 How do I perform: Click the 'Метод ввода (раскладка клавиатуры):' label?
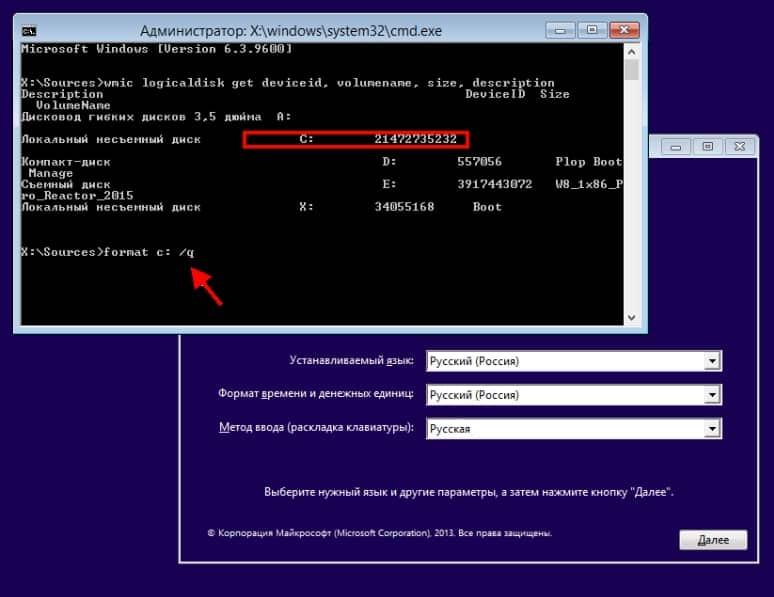click(x=316, y=427)
